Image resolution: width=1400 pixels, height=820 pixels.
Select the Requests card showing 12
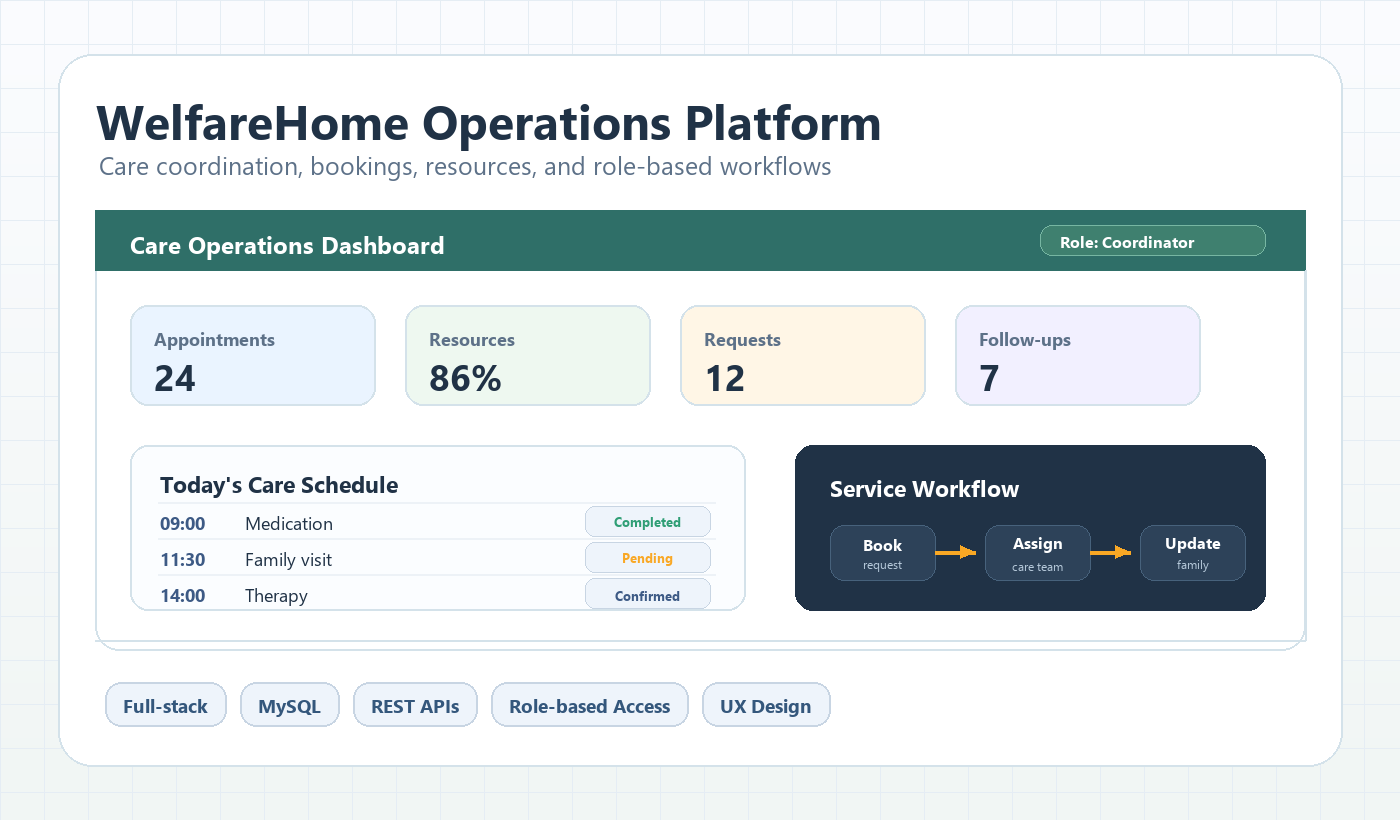pyautogui.click(x=803, y=356)
